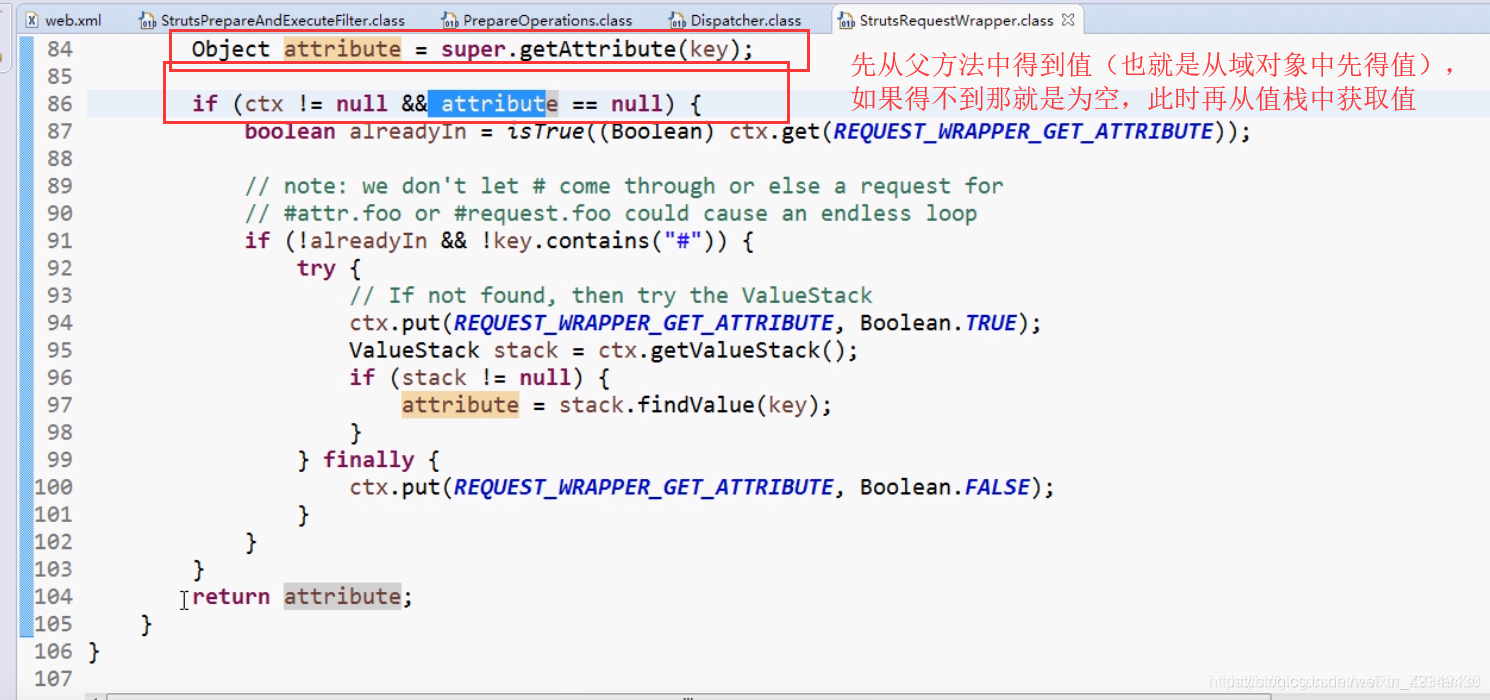Click the class file icon on the Dispatcher tab
The width and height of the screenshot is (1490, 700).
tap(678, 19)
